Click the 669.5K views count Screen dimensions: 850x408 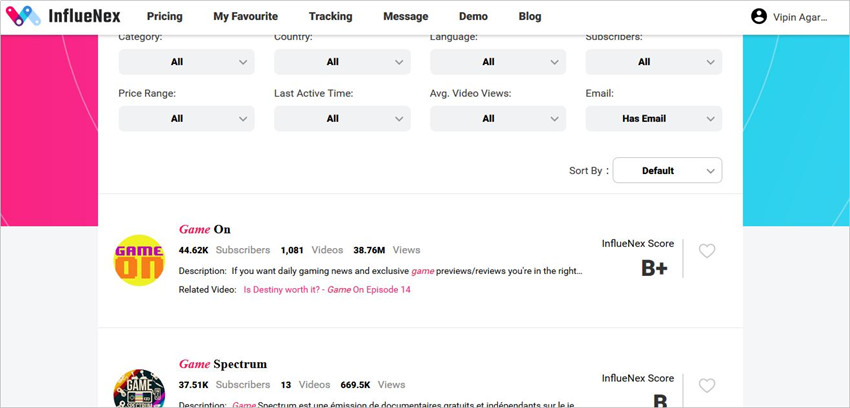point(356,385)
